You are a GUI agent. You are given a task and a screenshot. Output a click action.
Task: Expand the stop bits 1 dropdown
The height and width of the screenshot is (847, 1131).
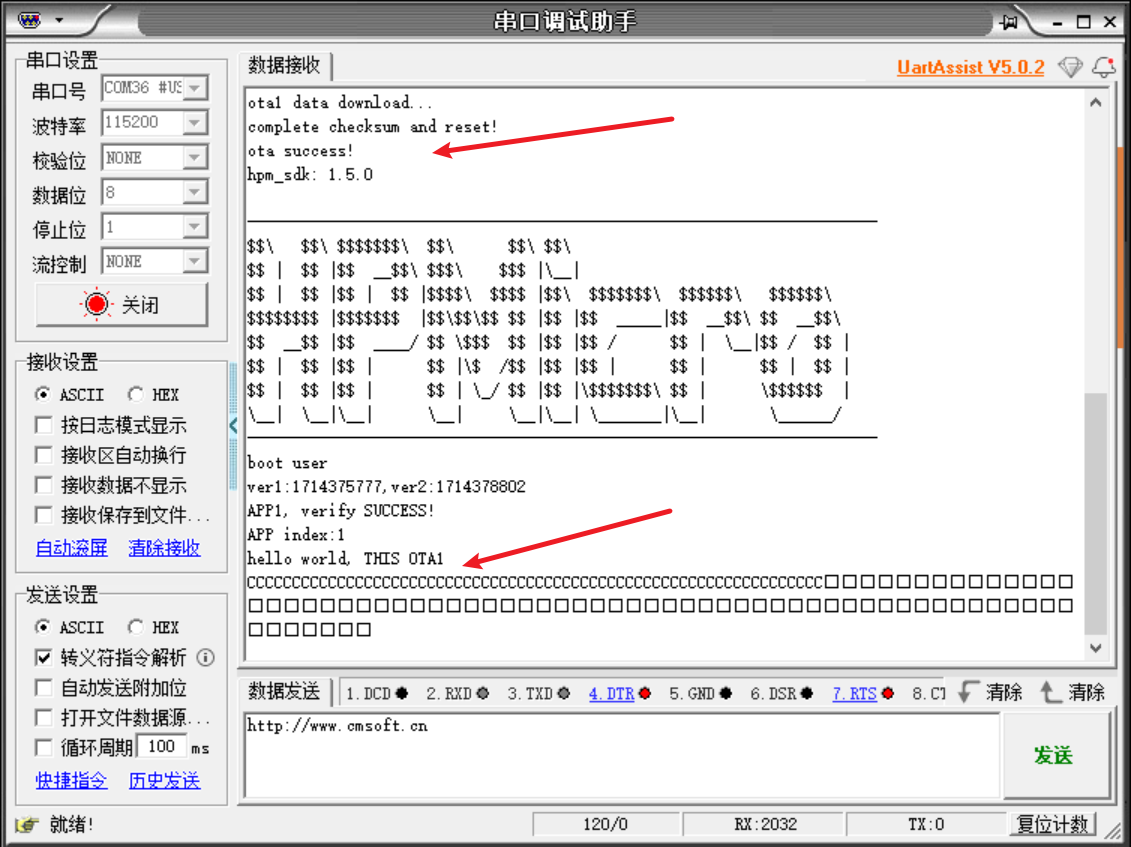[x=195, y=227]
